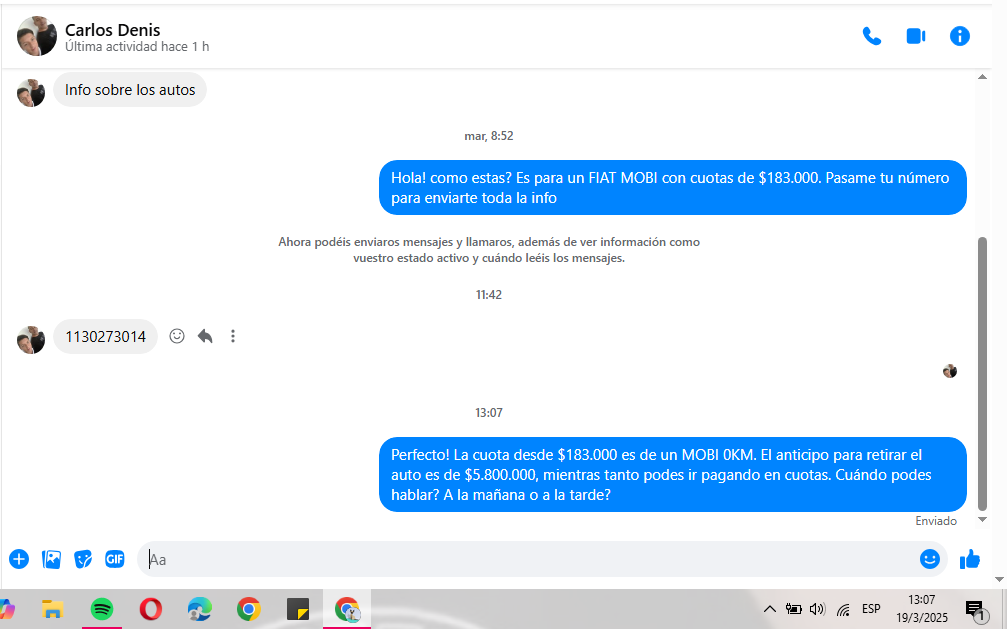Open emoji picker in message box
Viewport: 1007px width, 629px height.
coord(929,559)
